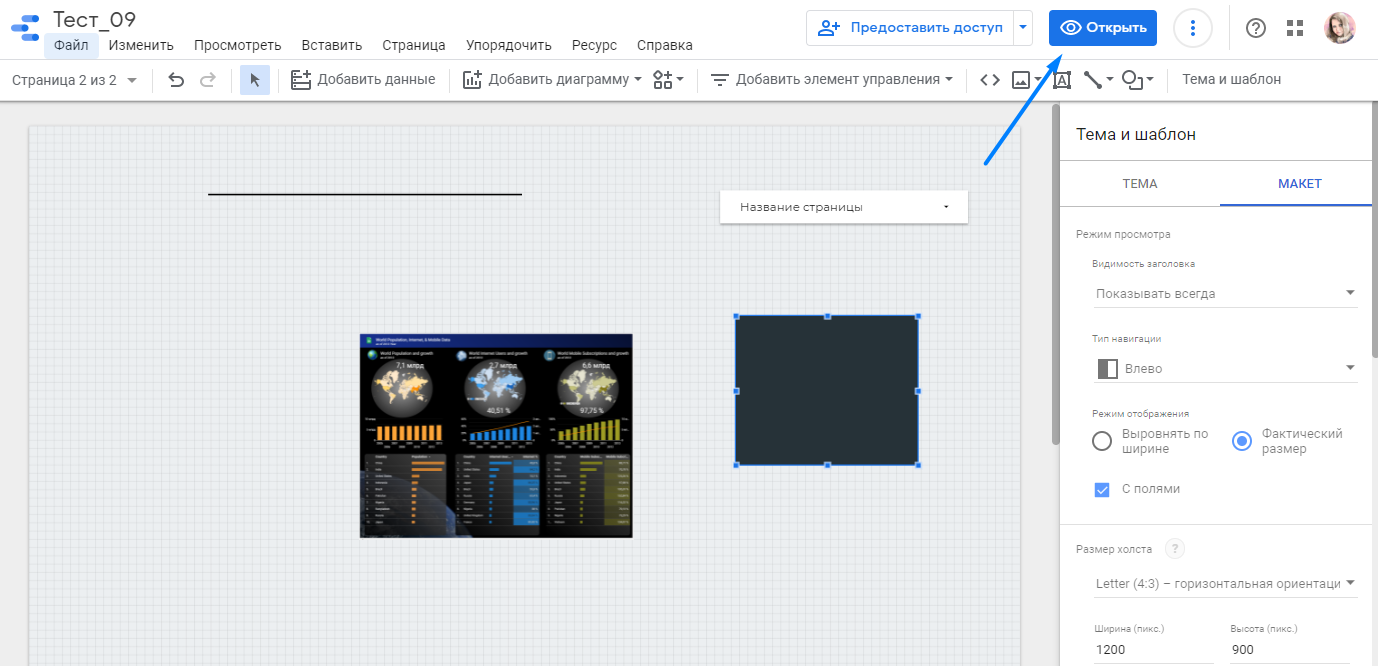Click the canvas width field showing 1200
Image resolution: width=1378 pixels, height=666 pixels.
(1154, 649)
